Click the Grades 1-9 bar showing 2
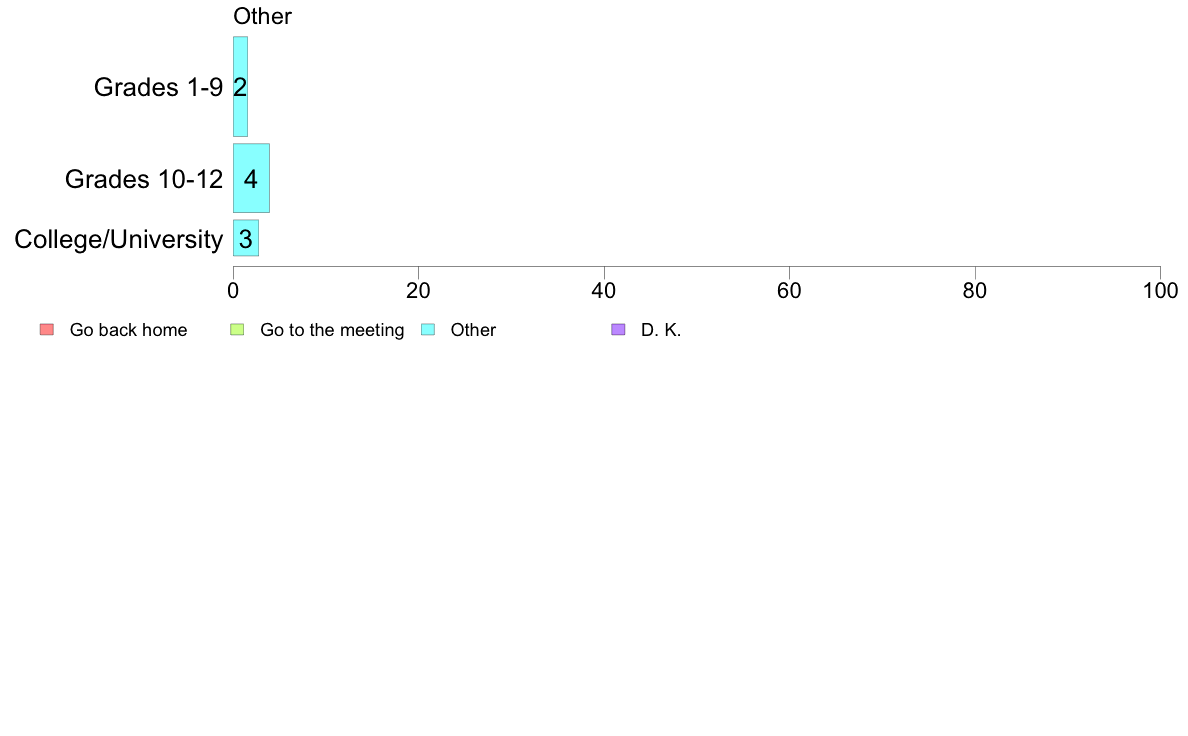 pos(240,86)
